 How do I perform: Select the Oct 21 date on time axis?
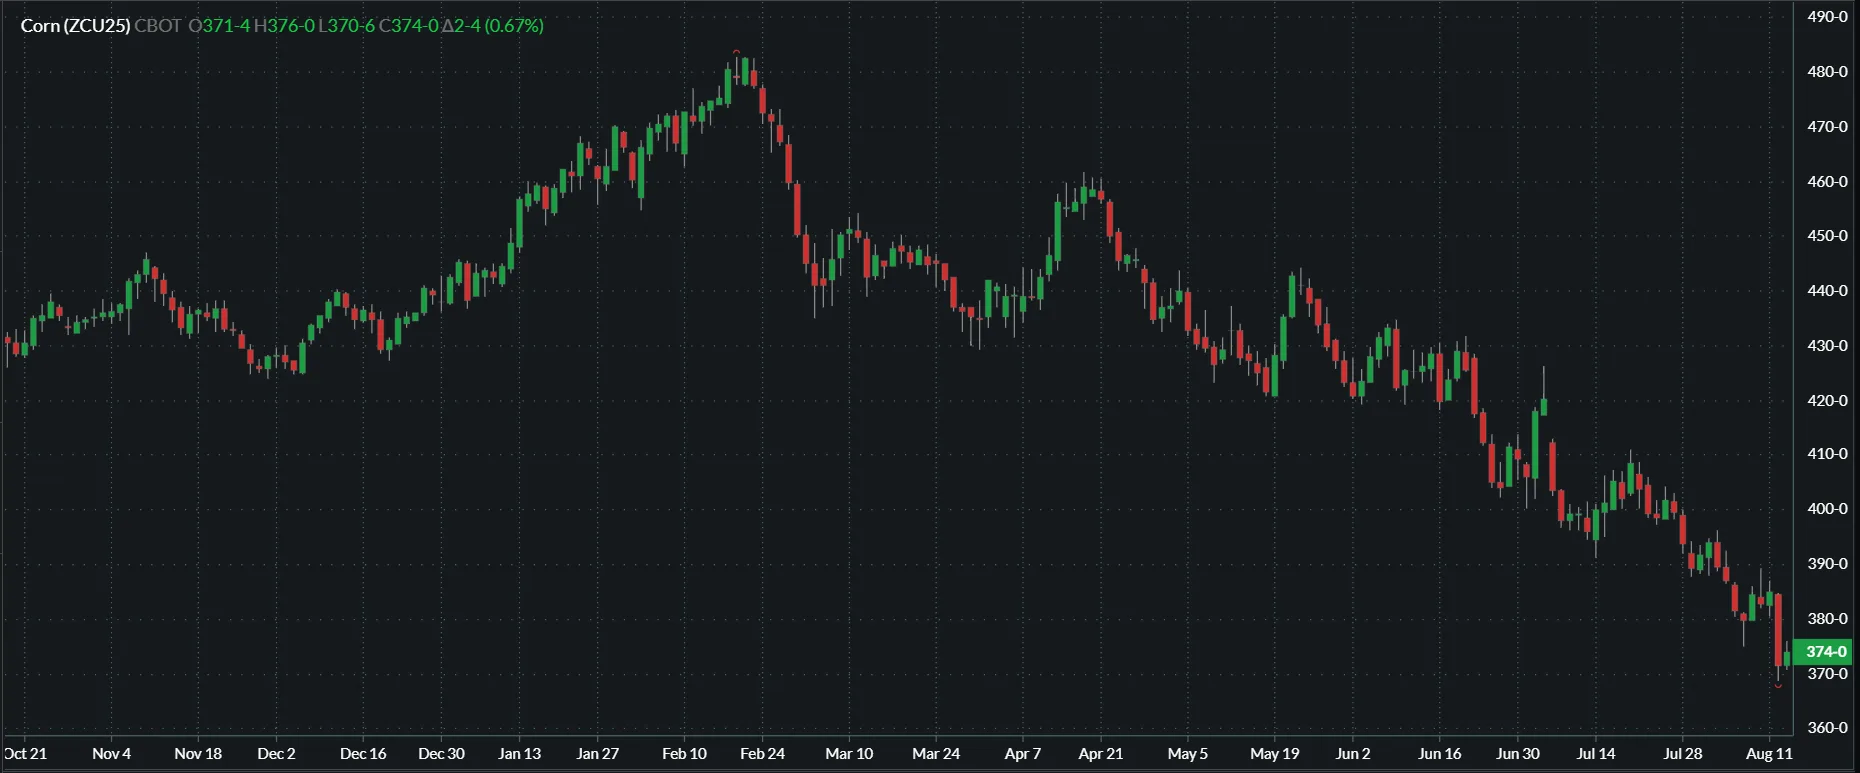[x=25, y=754]
